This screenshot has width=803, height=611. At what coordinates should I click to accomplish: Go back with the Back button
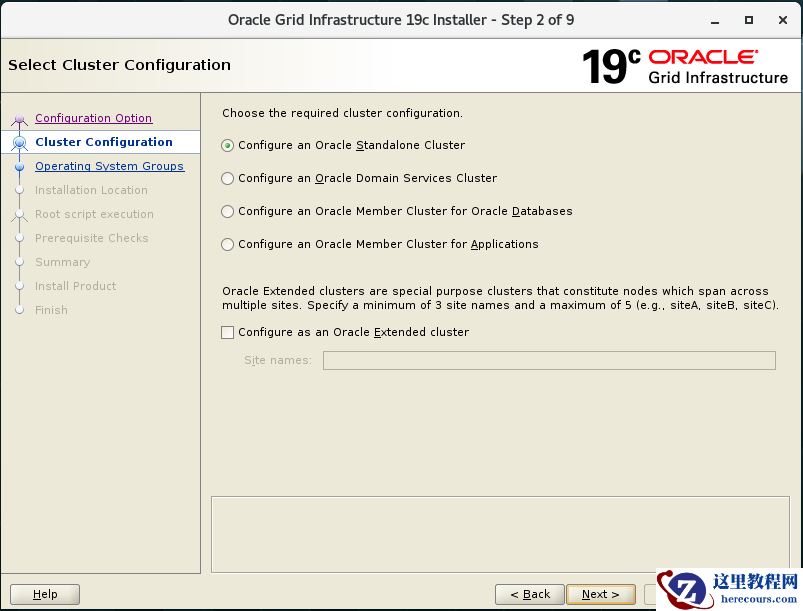530,594
